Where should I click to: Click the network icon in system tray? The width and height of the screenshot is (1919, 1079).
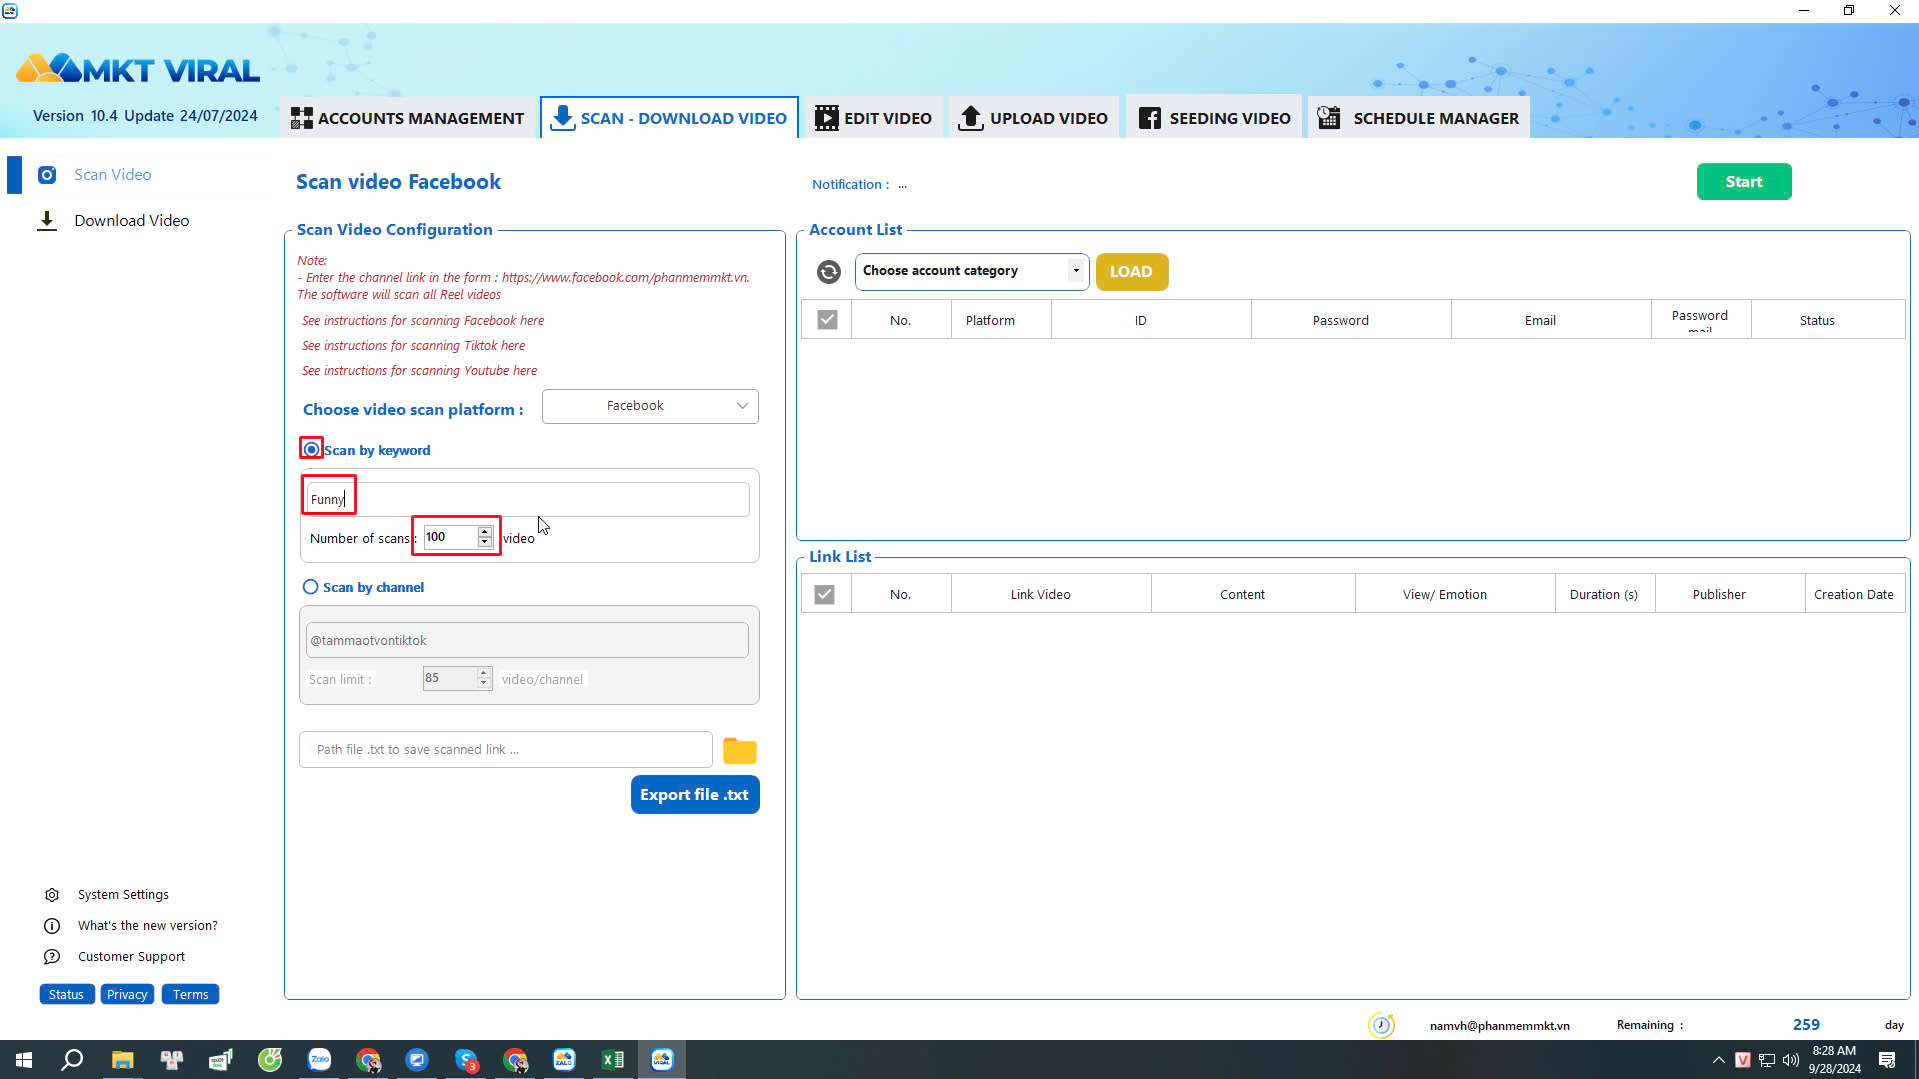1767,1060
